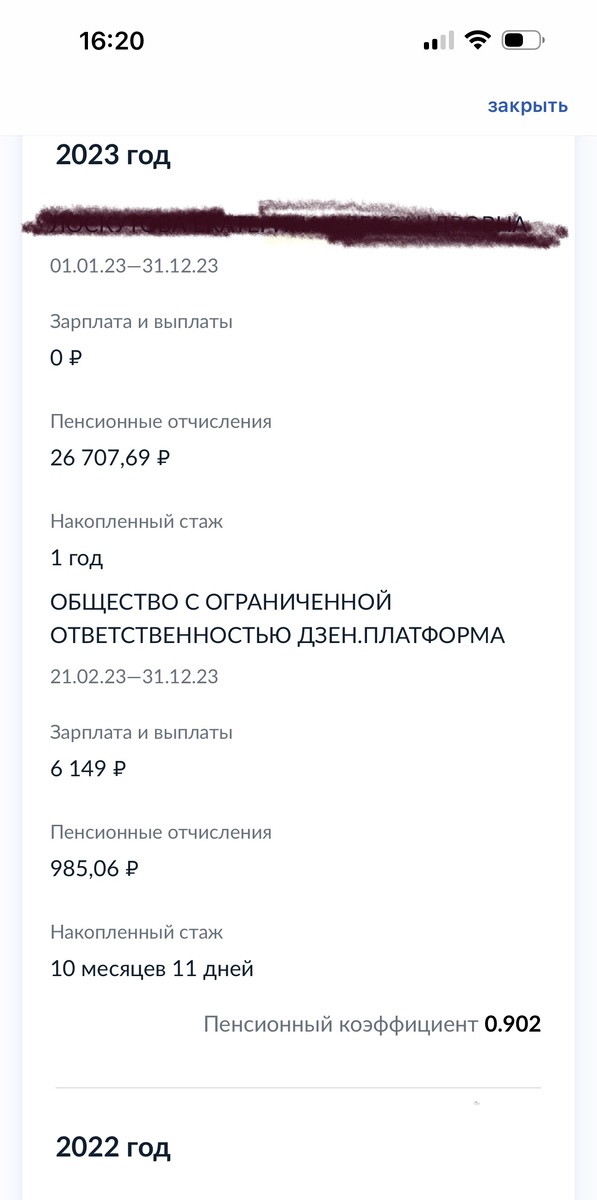Select the ruble symbol next to 0
The image size is (597, 1200).
coord(73,359)
